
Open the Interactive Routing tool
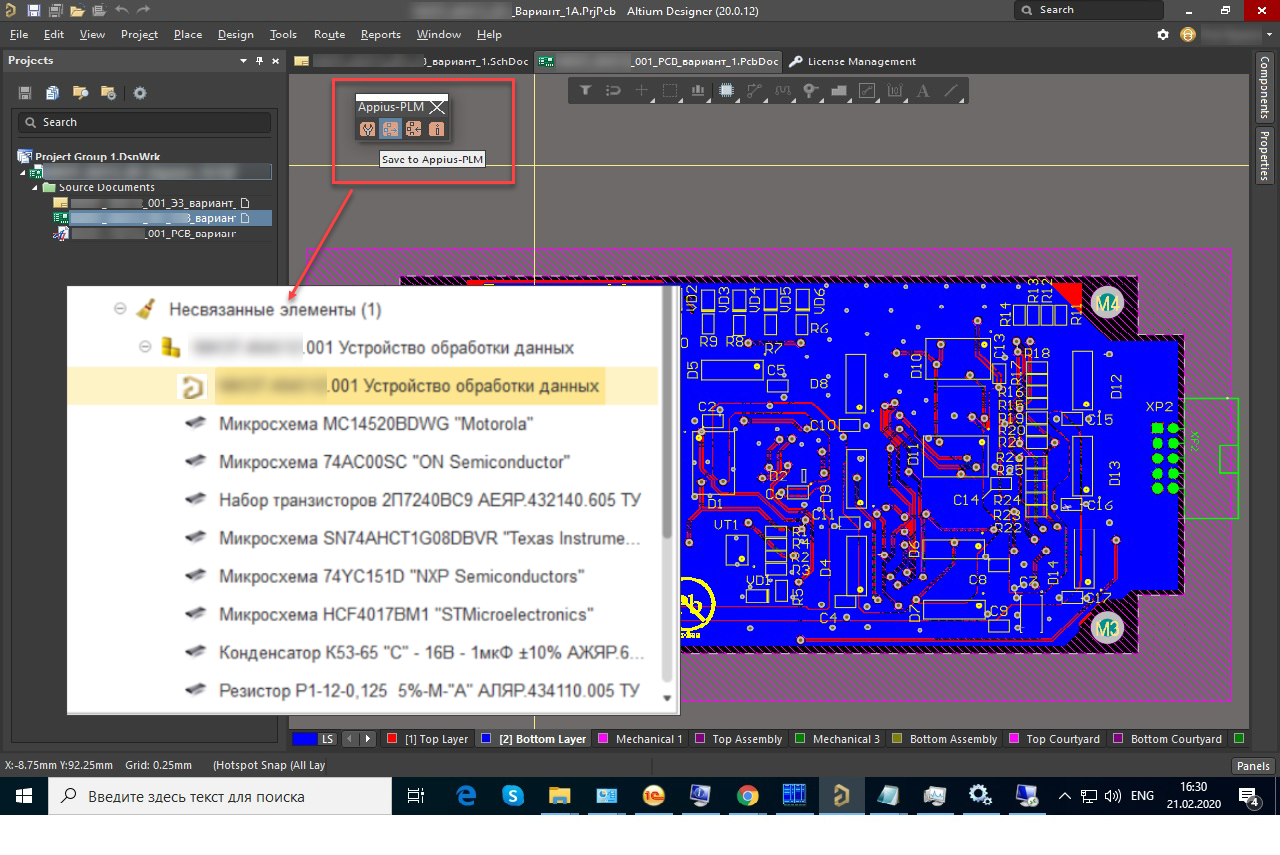(756, 90)
